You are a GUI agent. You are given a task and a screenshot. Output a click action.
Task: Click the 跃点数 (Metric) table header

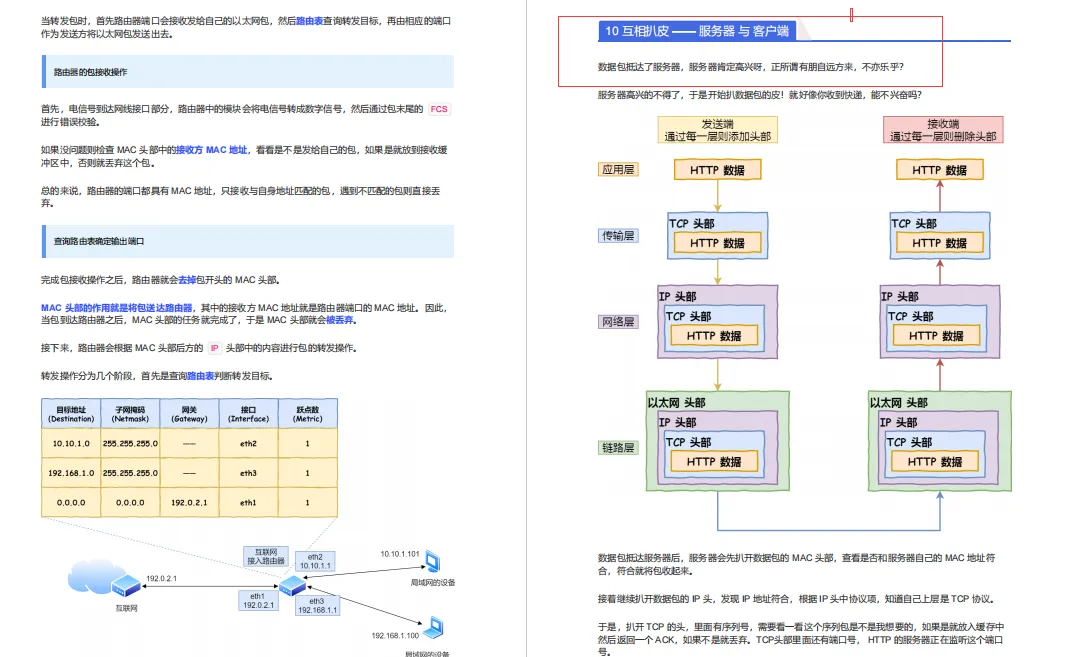click(x=307, y=414)
